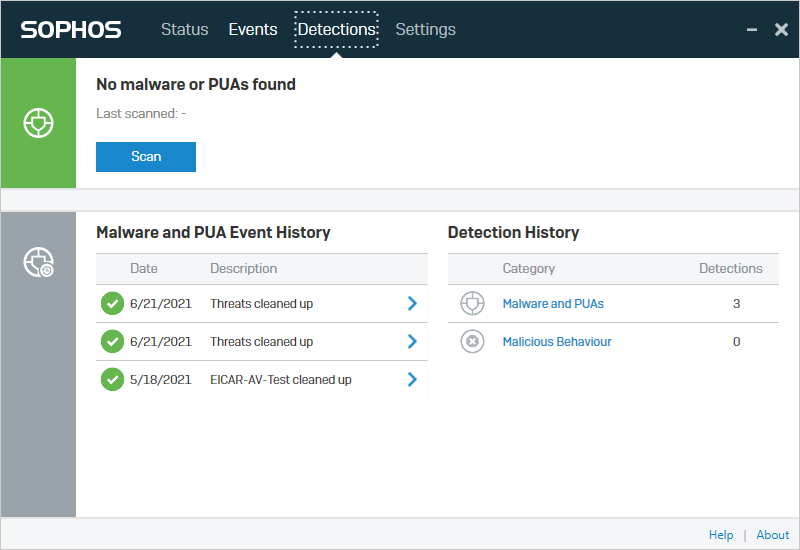The width and height of the screenshot is (800, 550).
Task: Expand the EICAR-AV-Test cleaned up chevron
Action: [412, 379]
